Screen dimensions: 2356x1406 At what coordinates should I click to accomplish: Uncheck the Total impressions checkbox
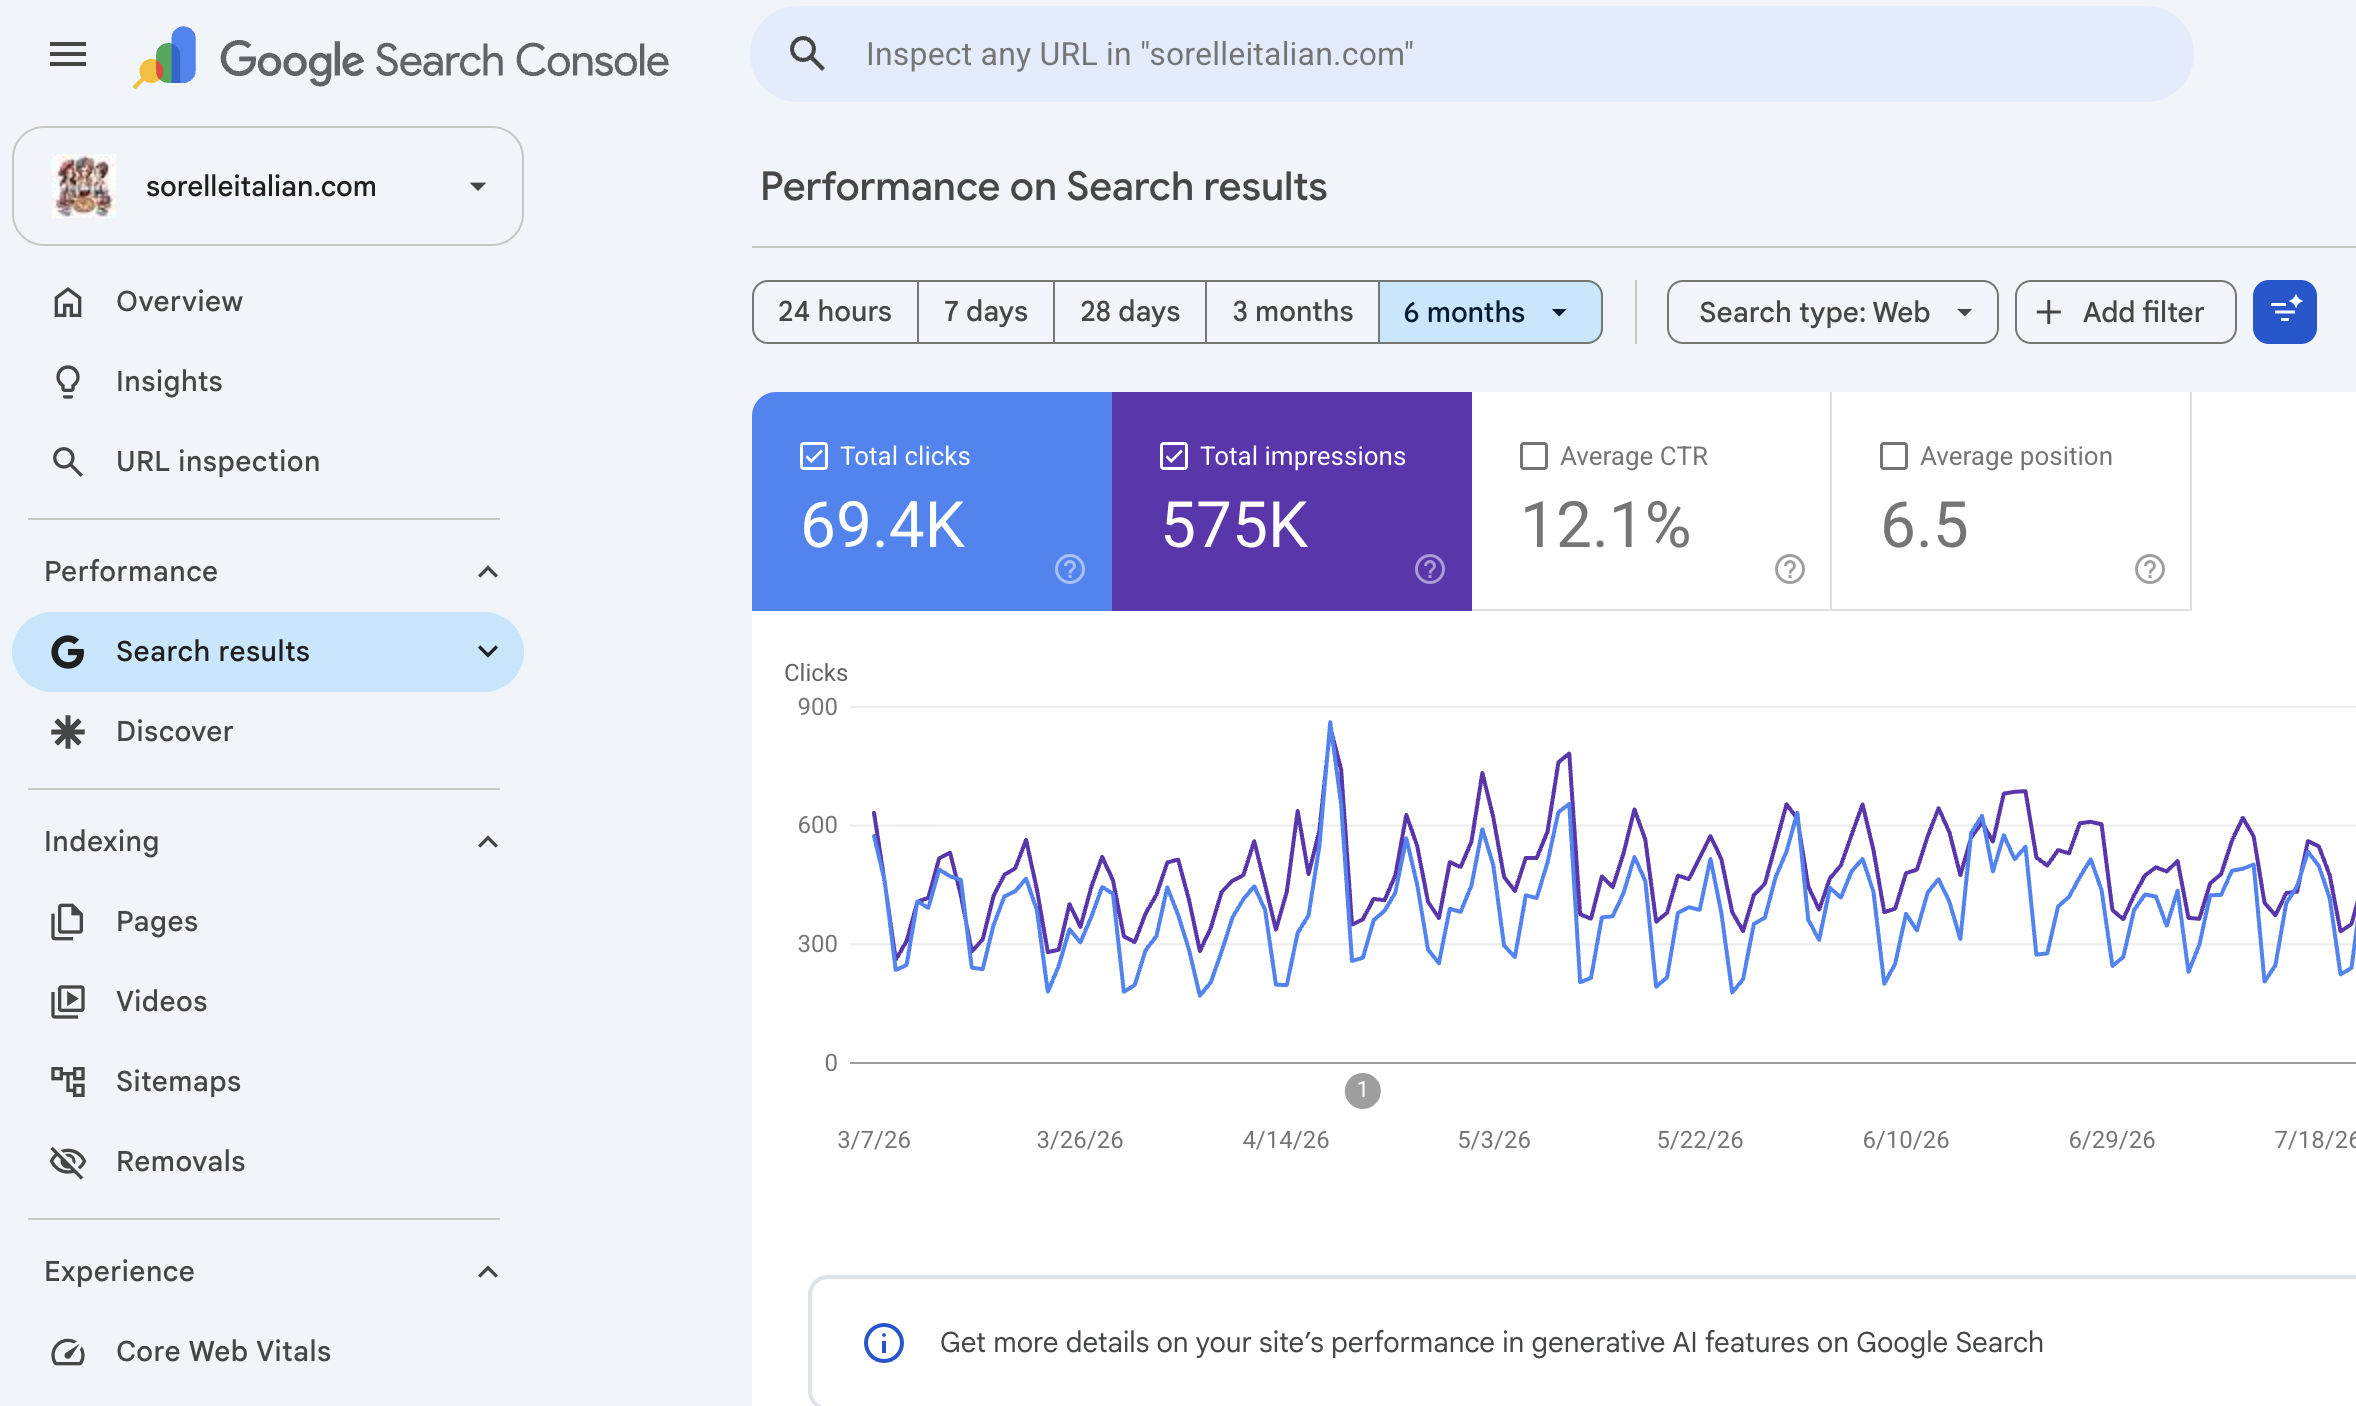(x=1174, y=456)
